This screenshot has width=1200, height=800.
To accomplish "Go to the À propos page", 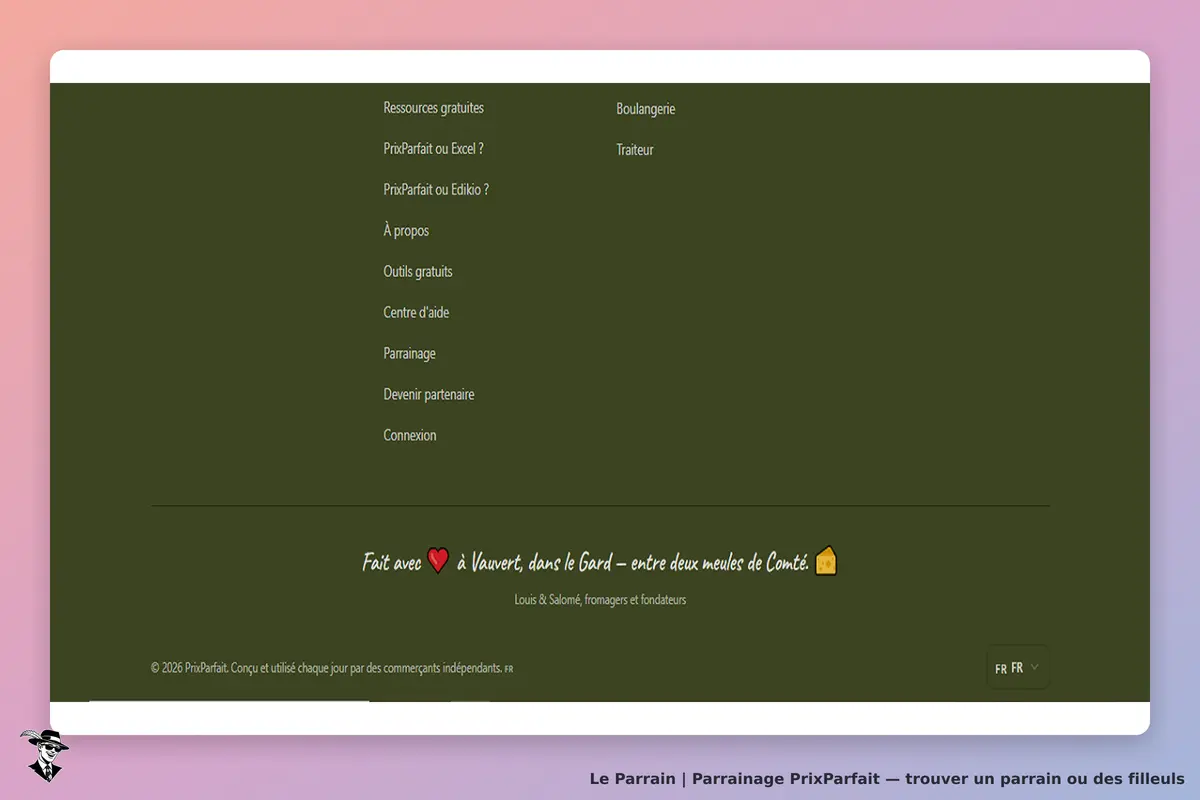I will pyautogui.click(x=406, y=231).
